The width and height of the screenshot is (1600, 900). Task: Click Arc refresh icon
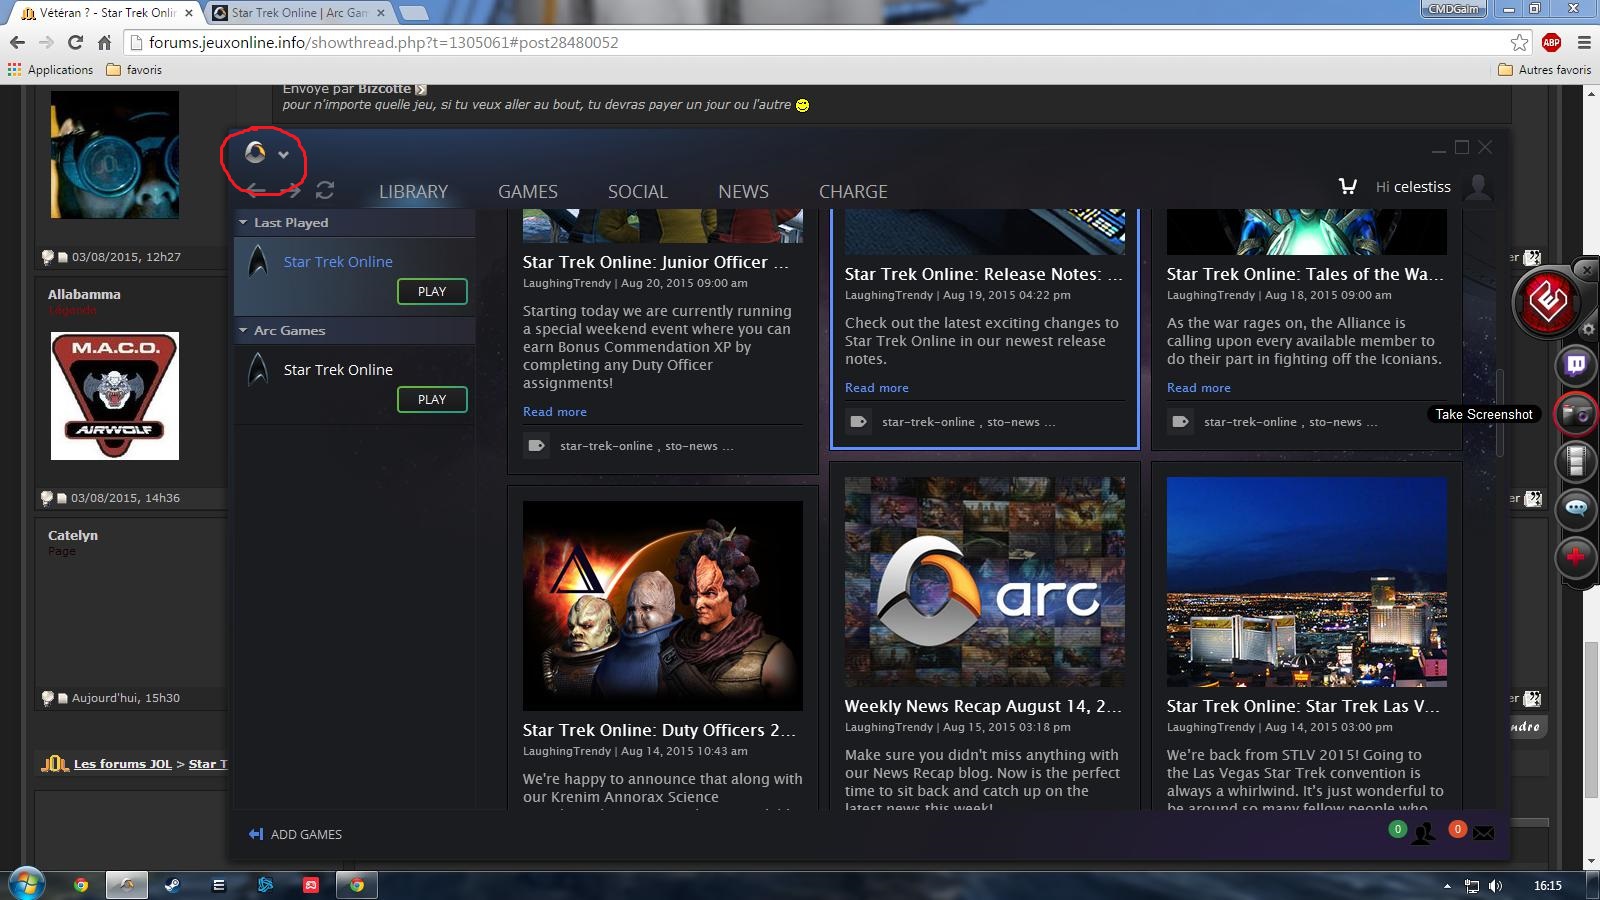(x=325, y=190)
